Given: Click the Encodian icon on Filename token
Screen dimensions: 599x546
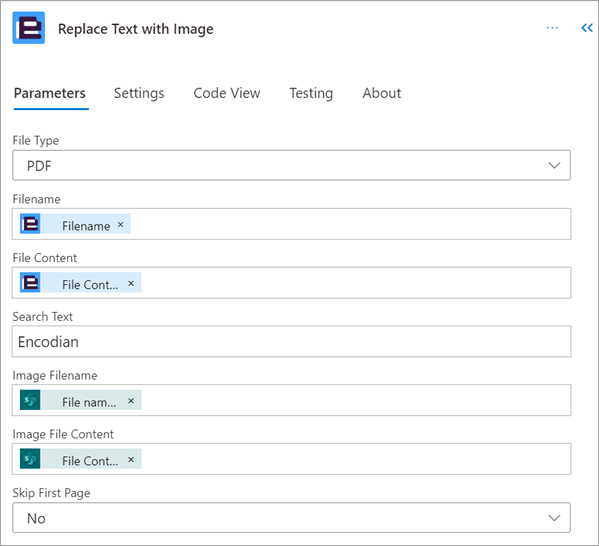Looking at the screenshot, I should pos(30,224).
